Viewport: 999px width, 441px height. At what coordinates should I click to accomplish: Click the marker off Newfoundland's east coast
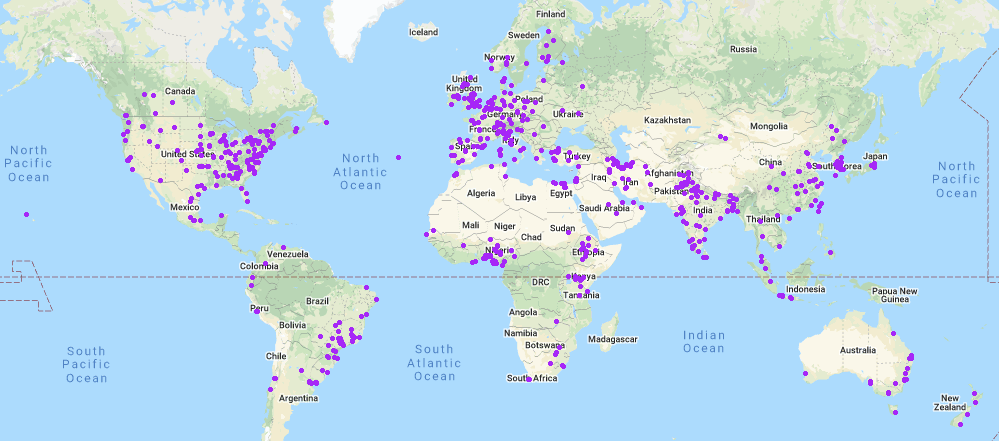[x=326, y=122]
